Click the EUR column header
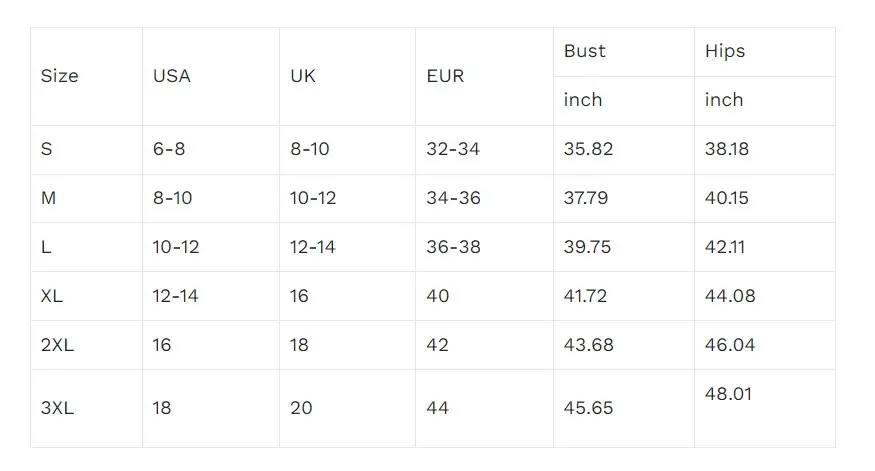The height and width of the screenshot is (471, 875). (x=445, y=76)
